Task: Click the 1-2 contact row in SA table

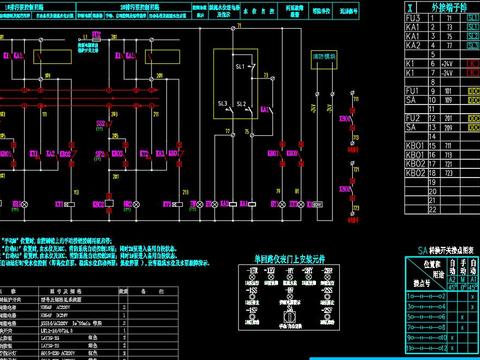Action: (x=442, y=296)
